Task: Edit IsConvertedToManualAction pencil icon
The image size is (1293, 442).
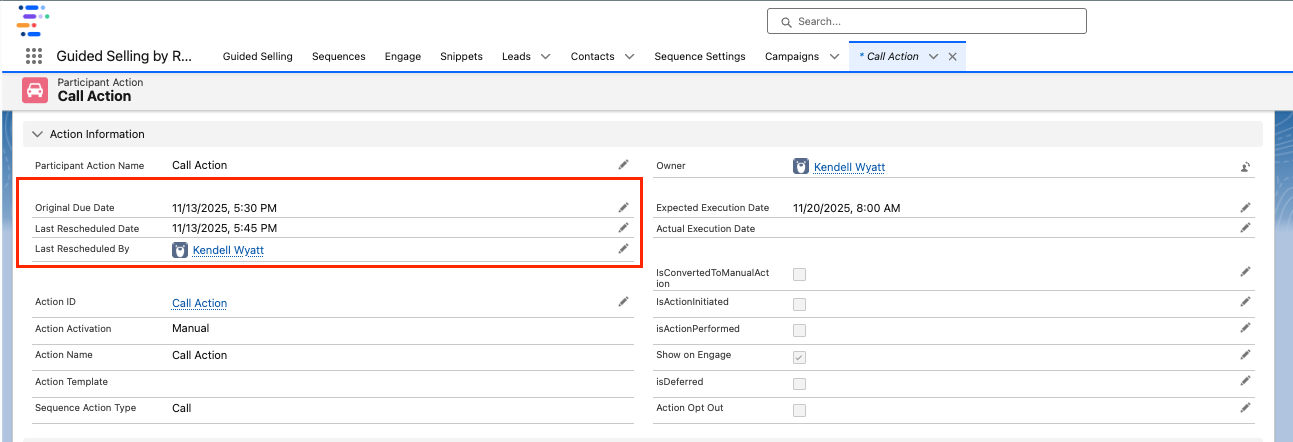Action: (x=1245, y=271)
